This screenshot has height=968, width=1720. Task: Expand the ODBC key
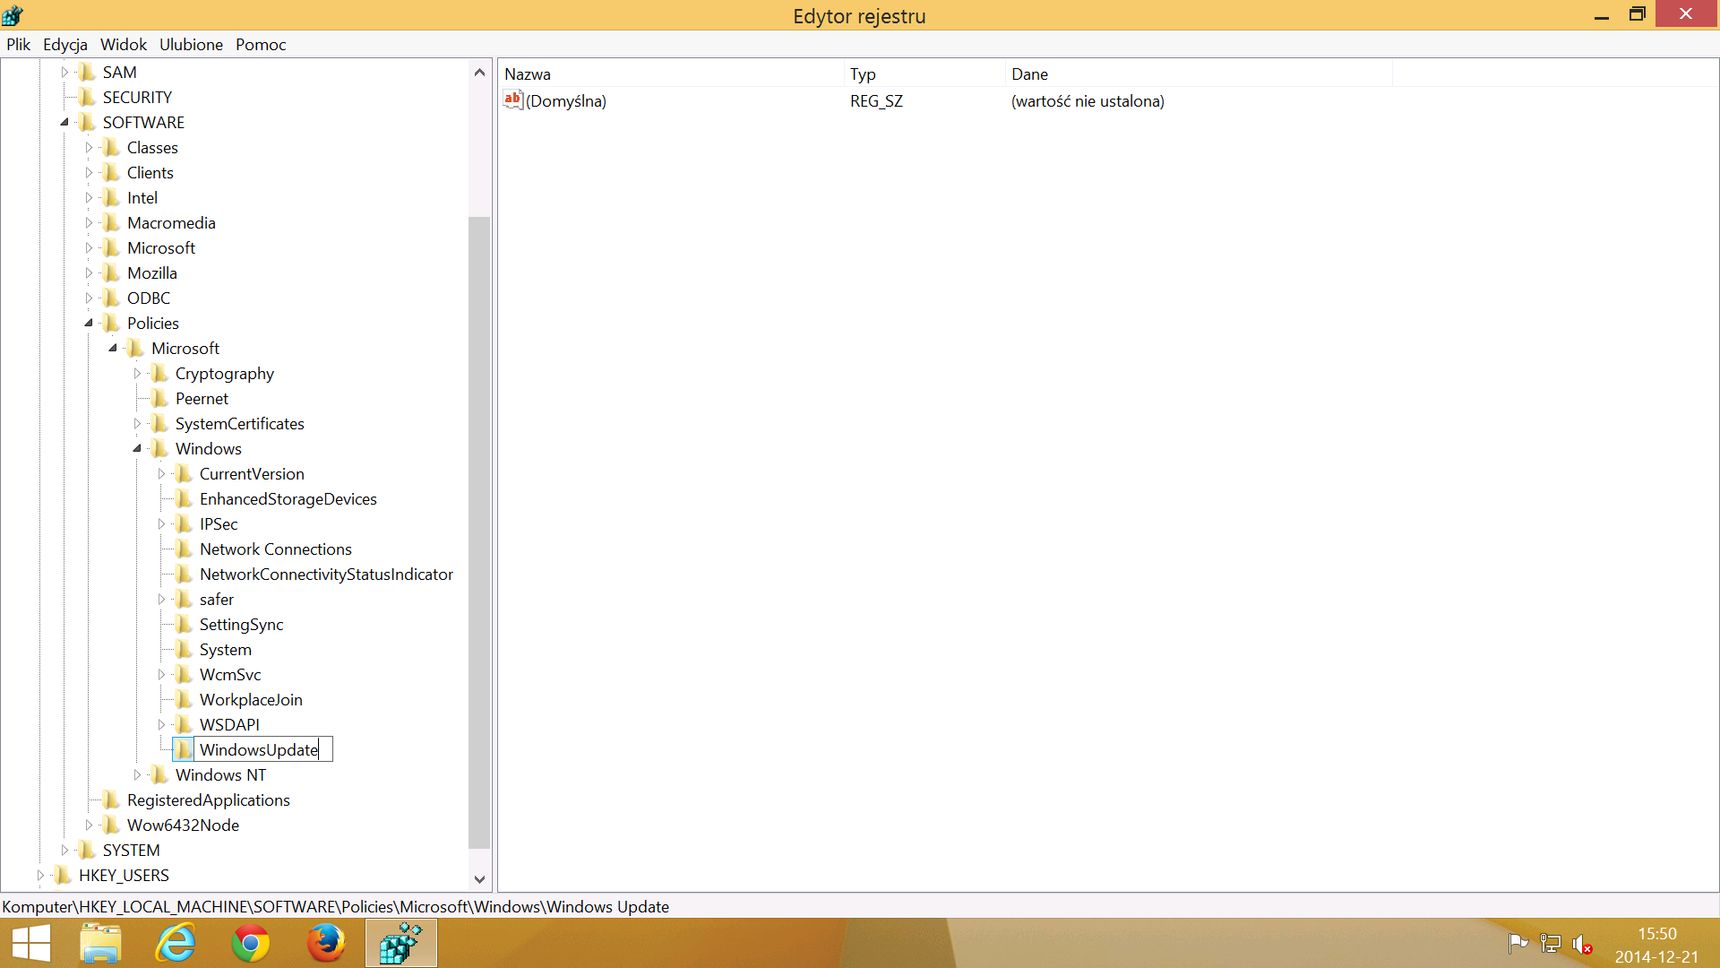pyautogui.click(x=88, y=297)
